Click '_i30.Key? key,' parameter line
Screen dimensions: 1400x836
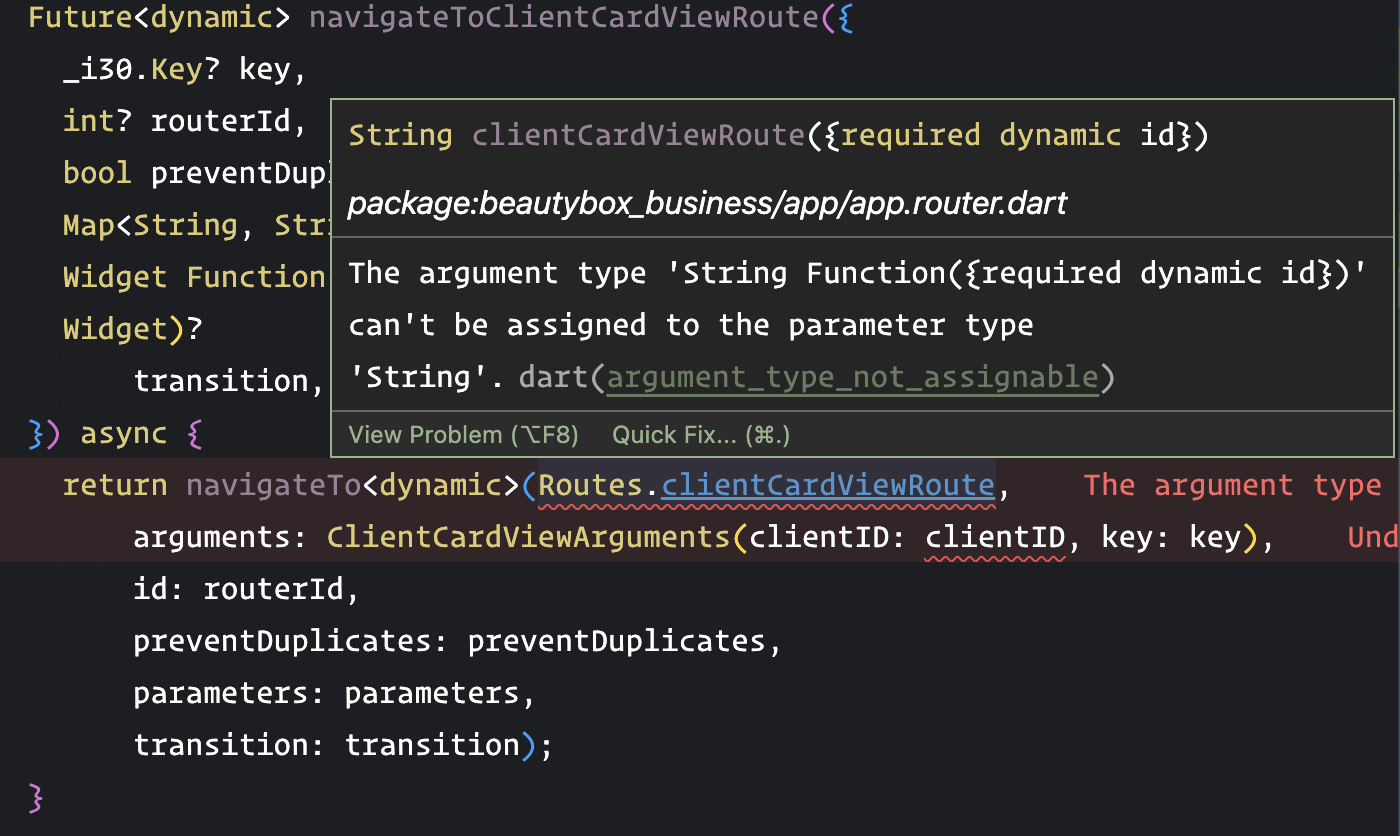[x=184, y=70]
